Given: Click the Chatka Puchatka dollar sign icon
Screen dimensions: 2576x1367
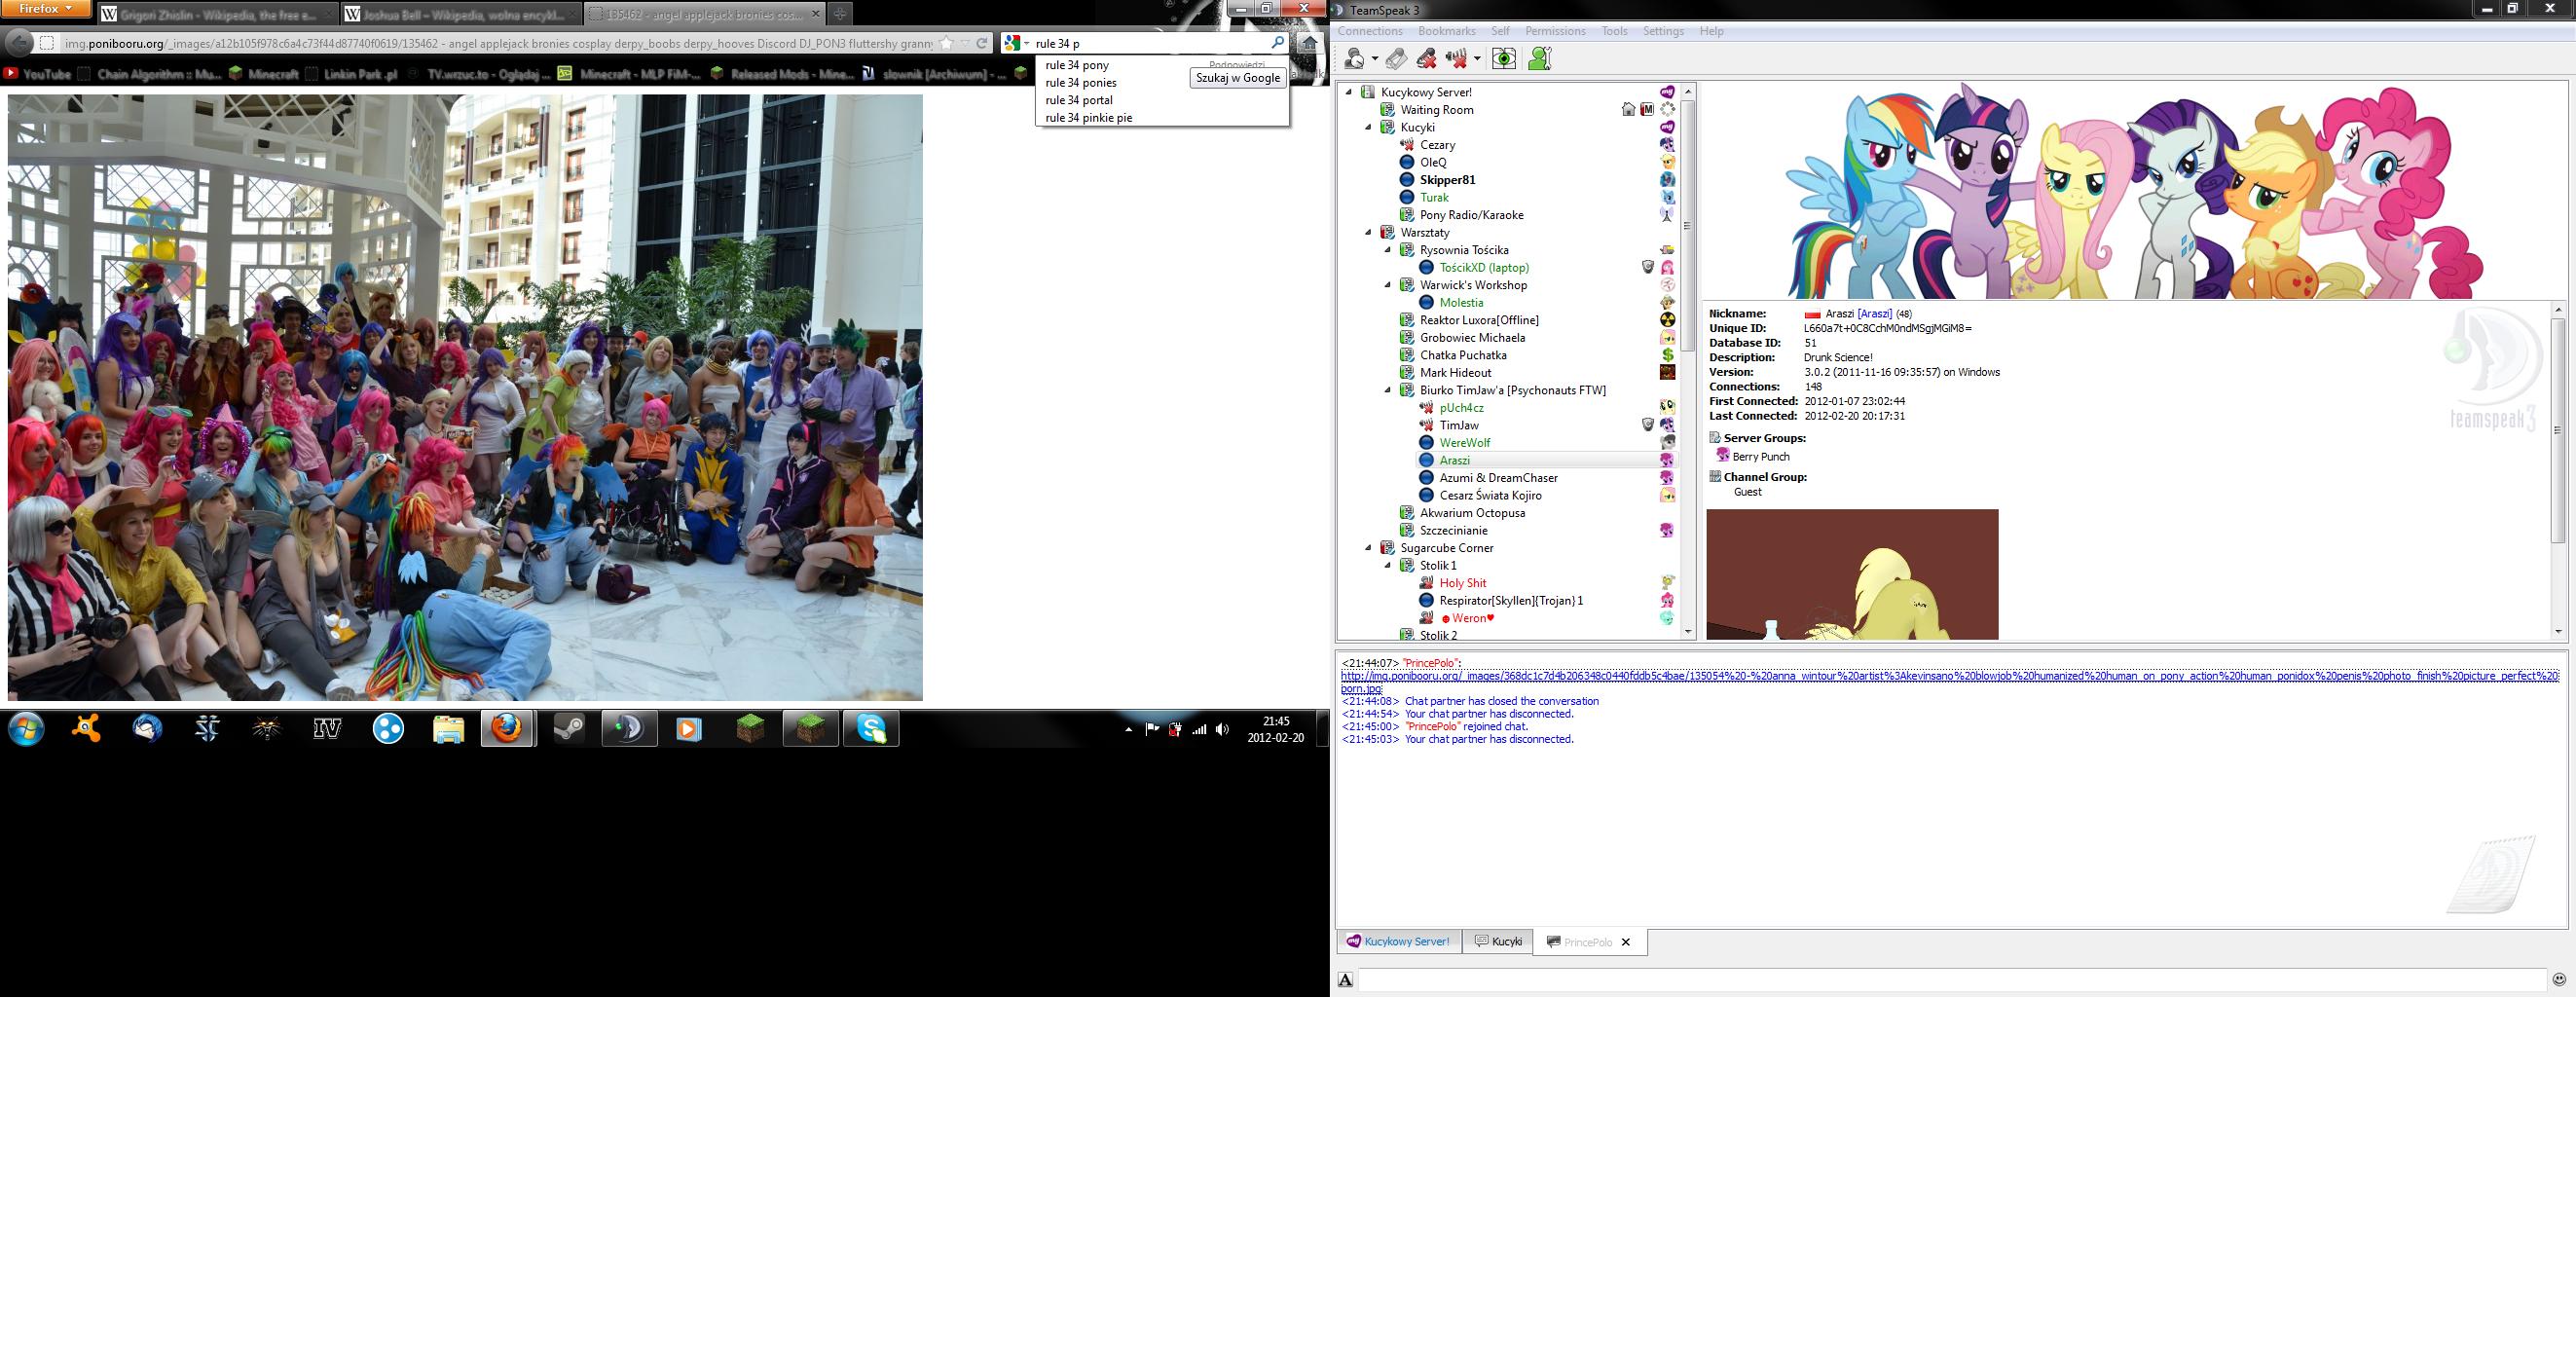Looking at the screenshot, I should [1667, 355].
